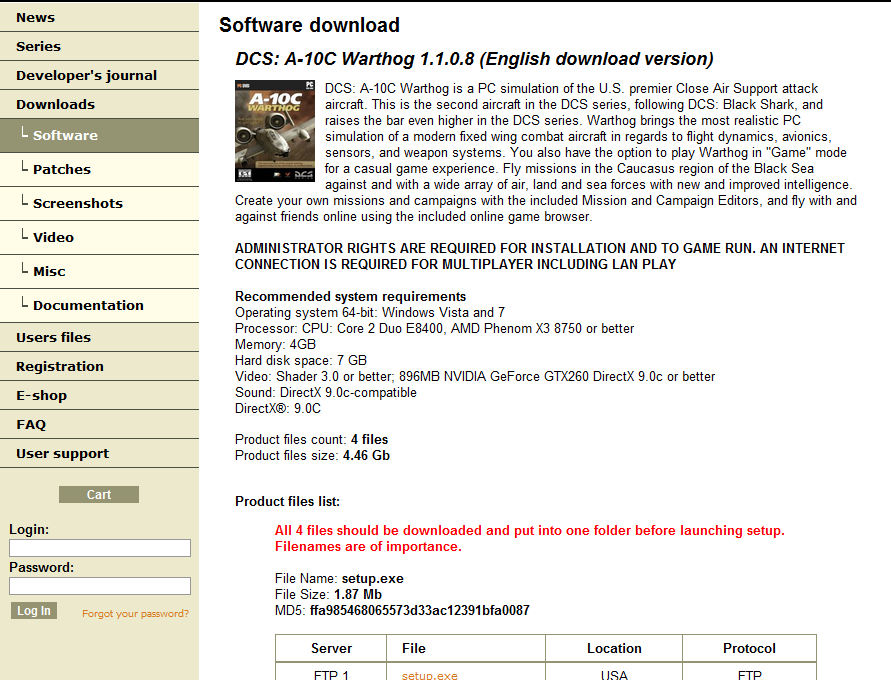Open the Screenshots submenu item

(x=99, y=203)
